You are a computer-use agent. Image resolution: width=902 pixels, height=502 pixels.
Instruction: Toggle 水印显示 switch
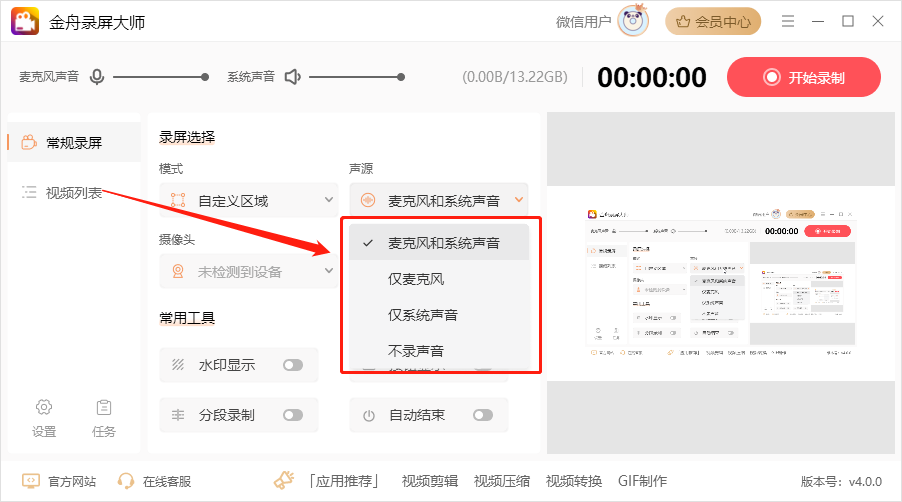click(x=293, y=365)
